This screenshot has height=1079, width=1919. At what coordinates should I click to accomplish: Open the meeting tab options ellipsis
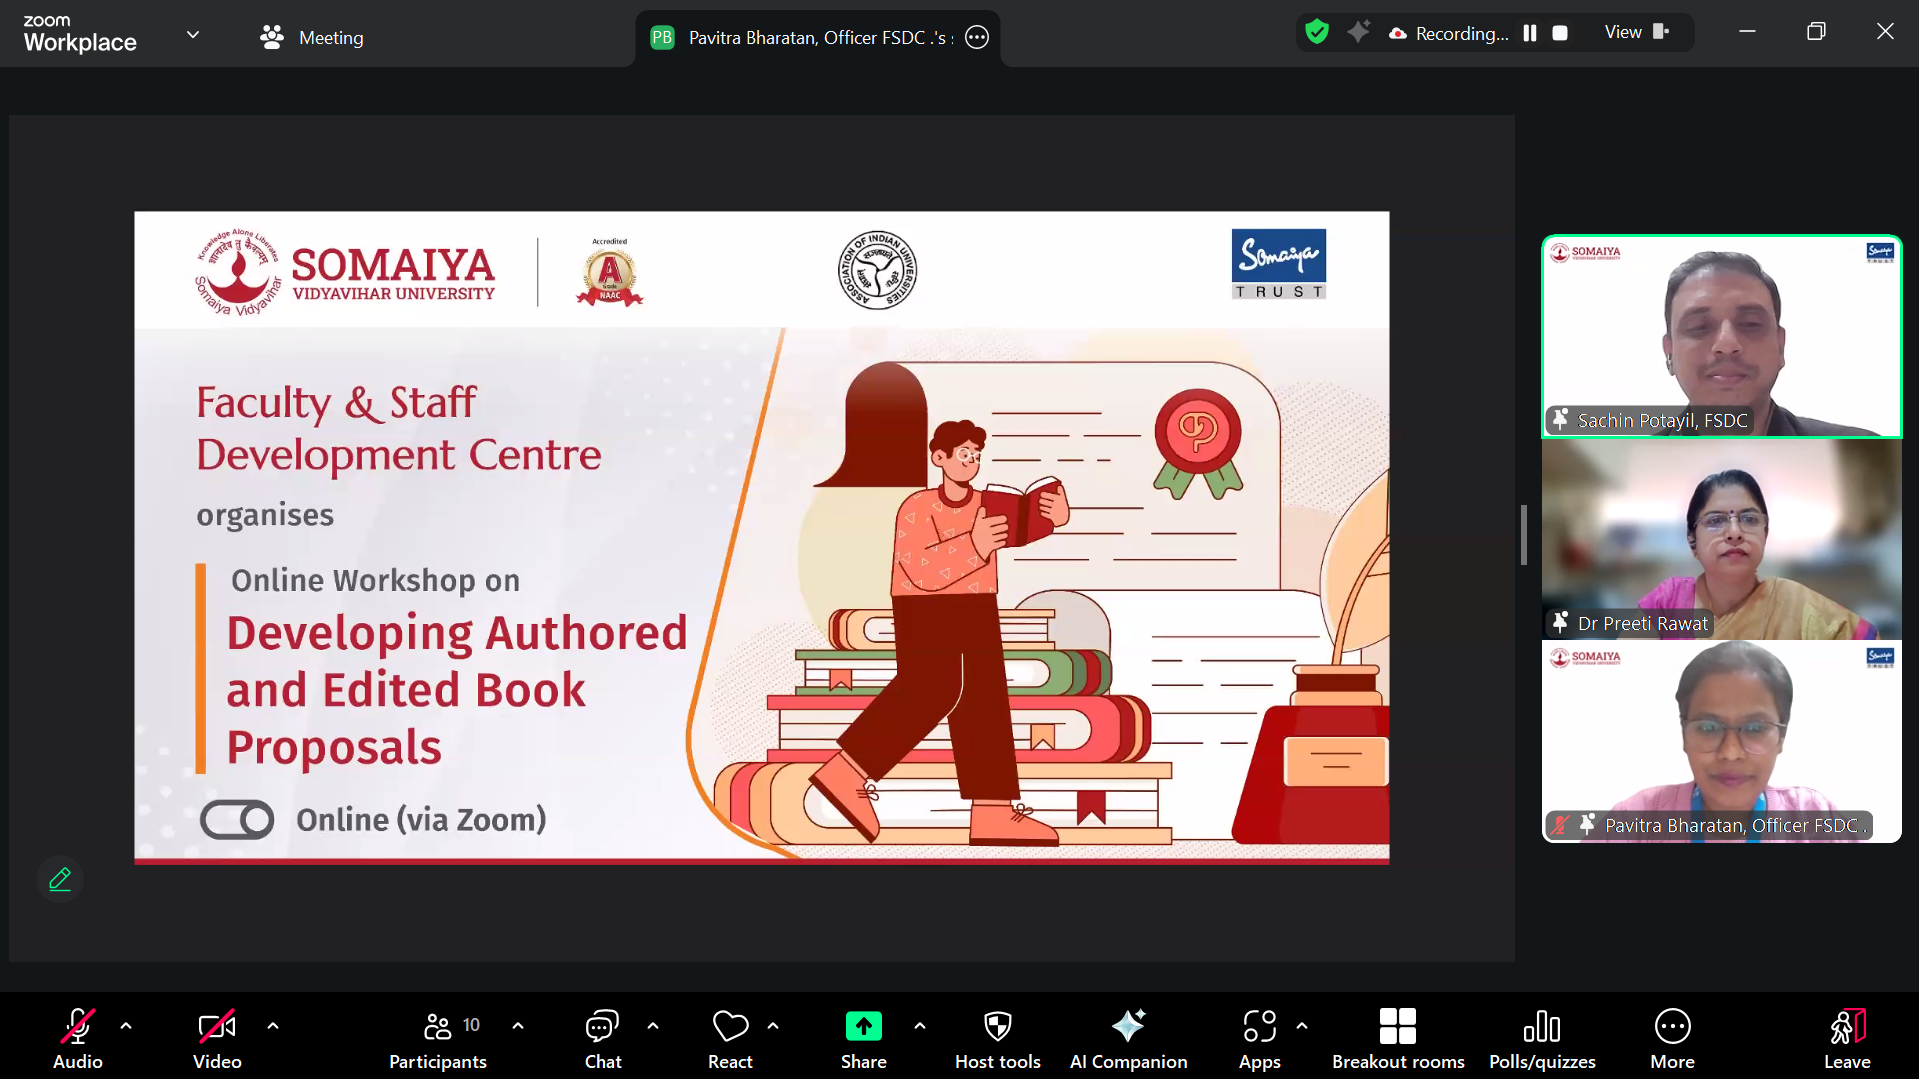(976, 37)
